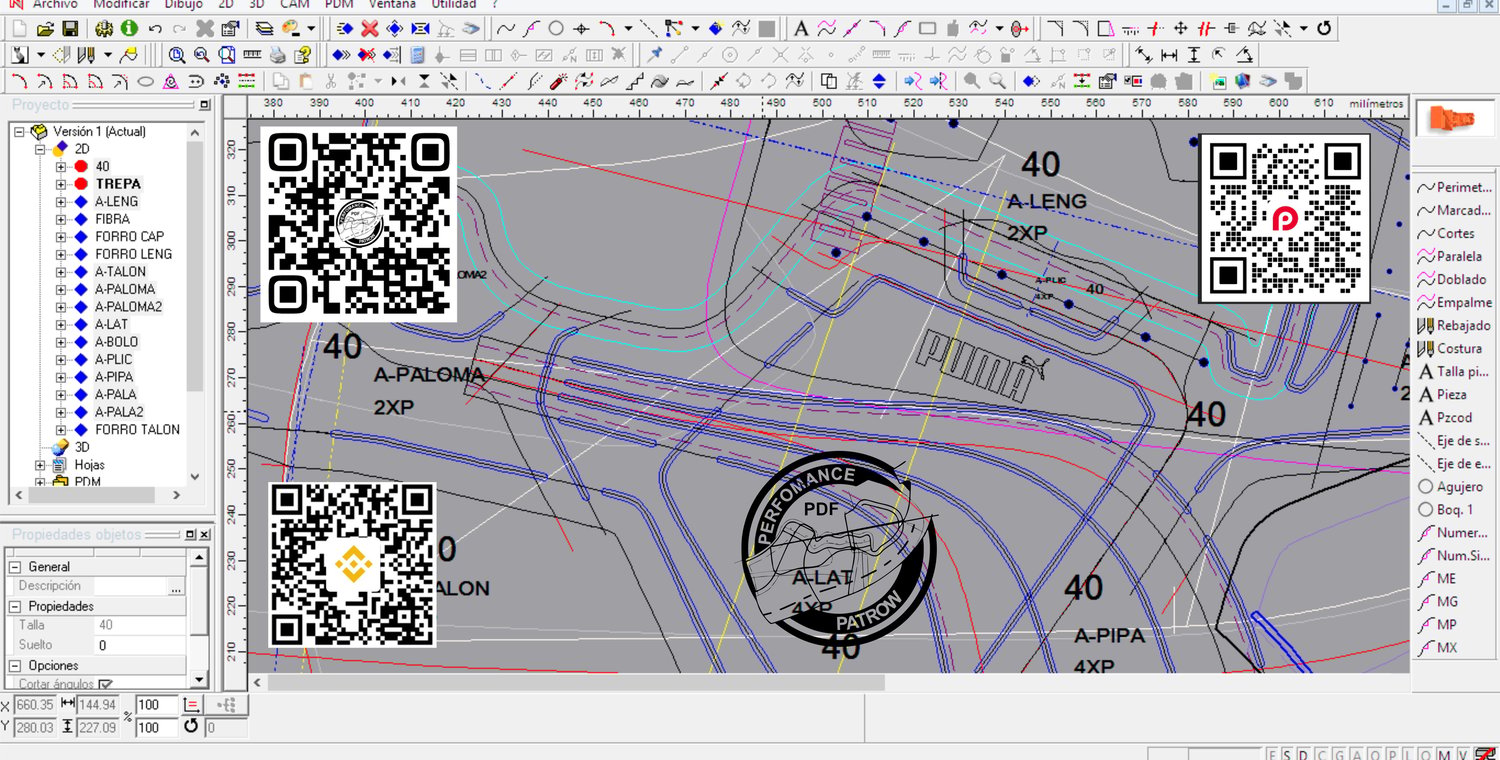Screen dimensions: 1500x760
Task: Save with the floppy disk icon
Action: point(70,28)
